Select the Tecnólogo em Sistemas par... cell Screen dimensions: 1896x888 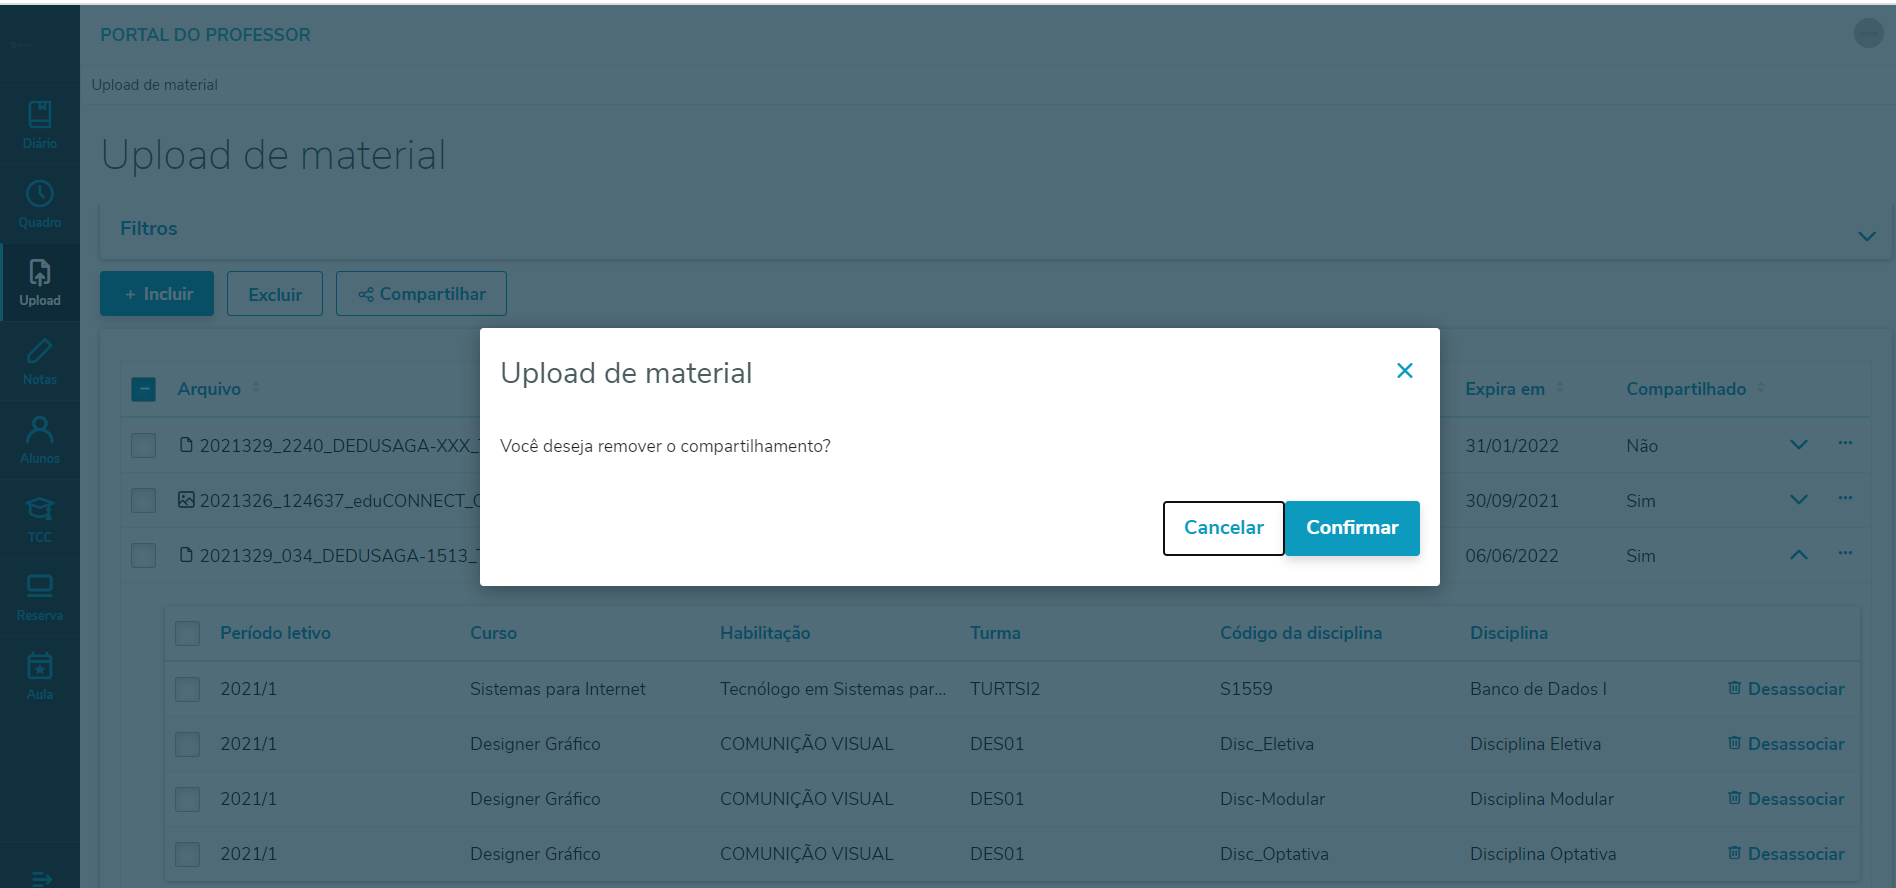833,689
